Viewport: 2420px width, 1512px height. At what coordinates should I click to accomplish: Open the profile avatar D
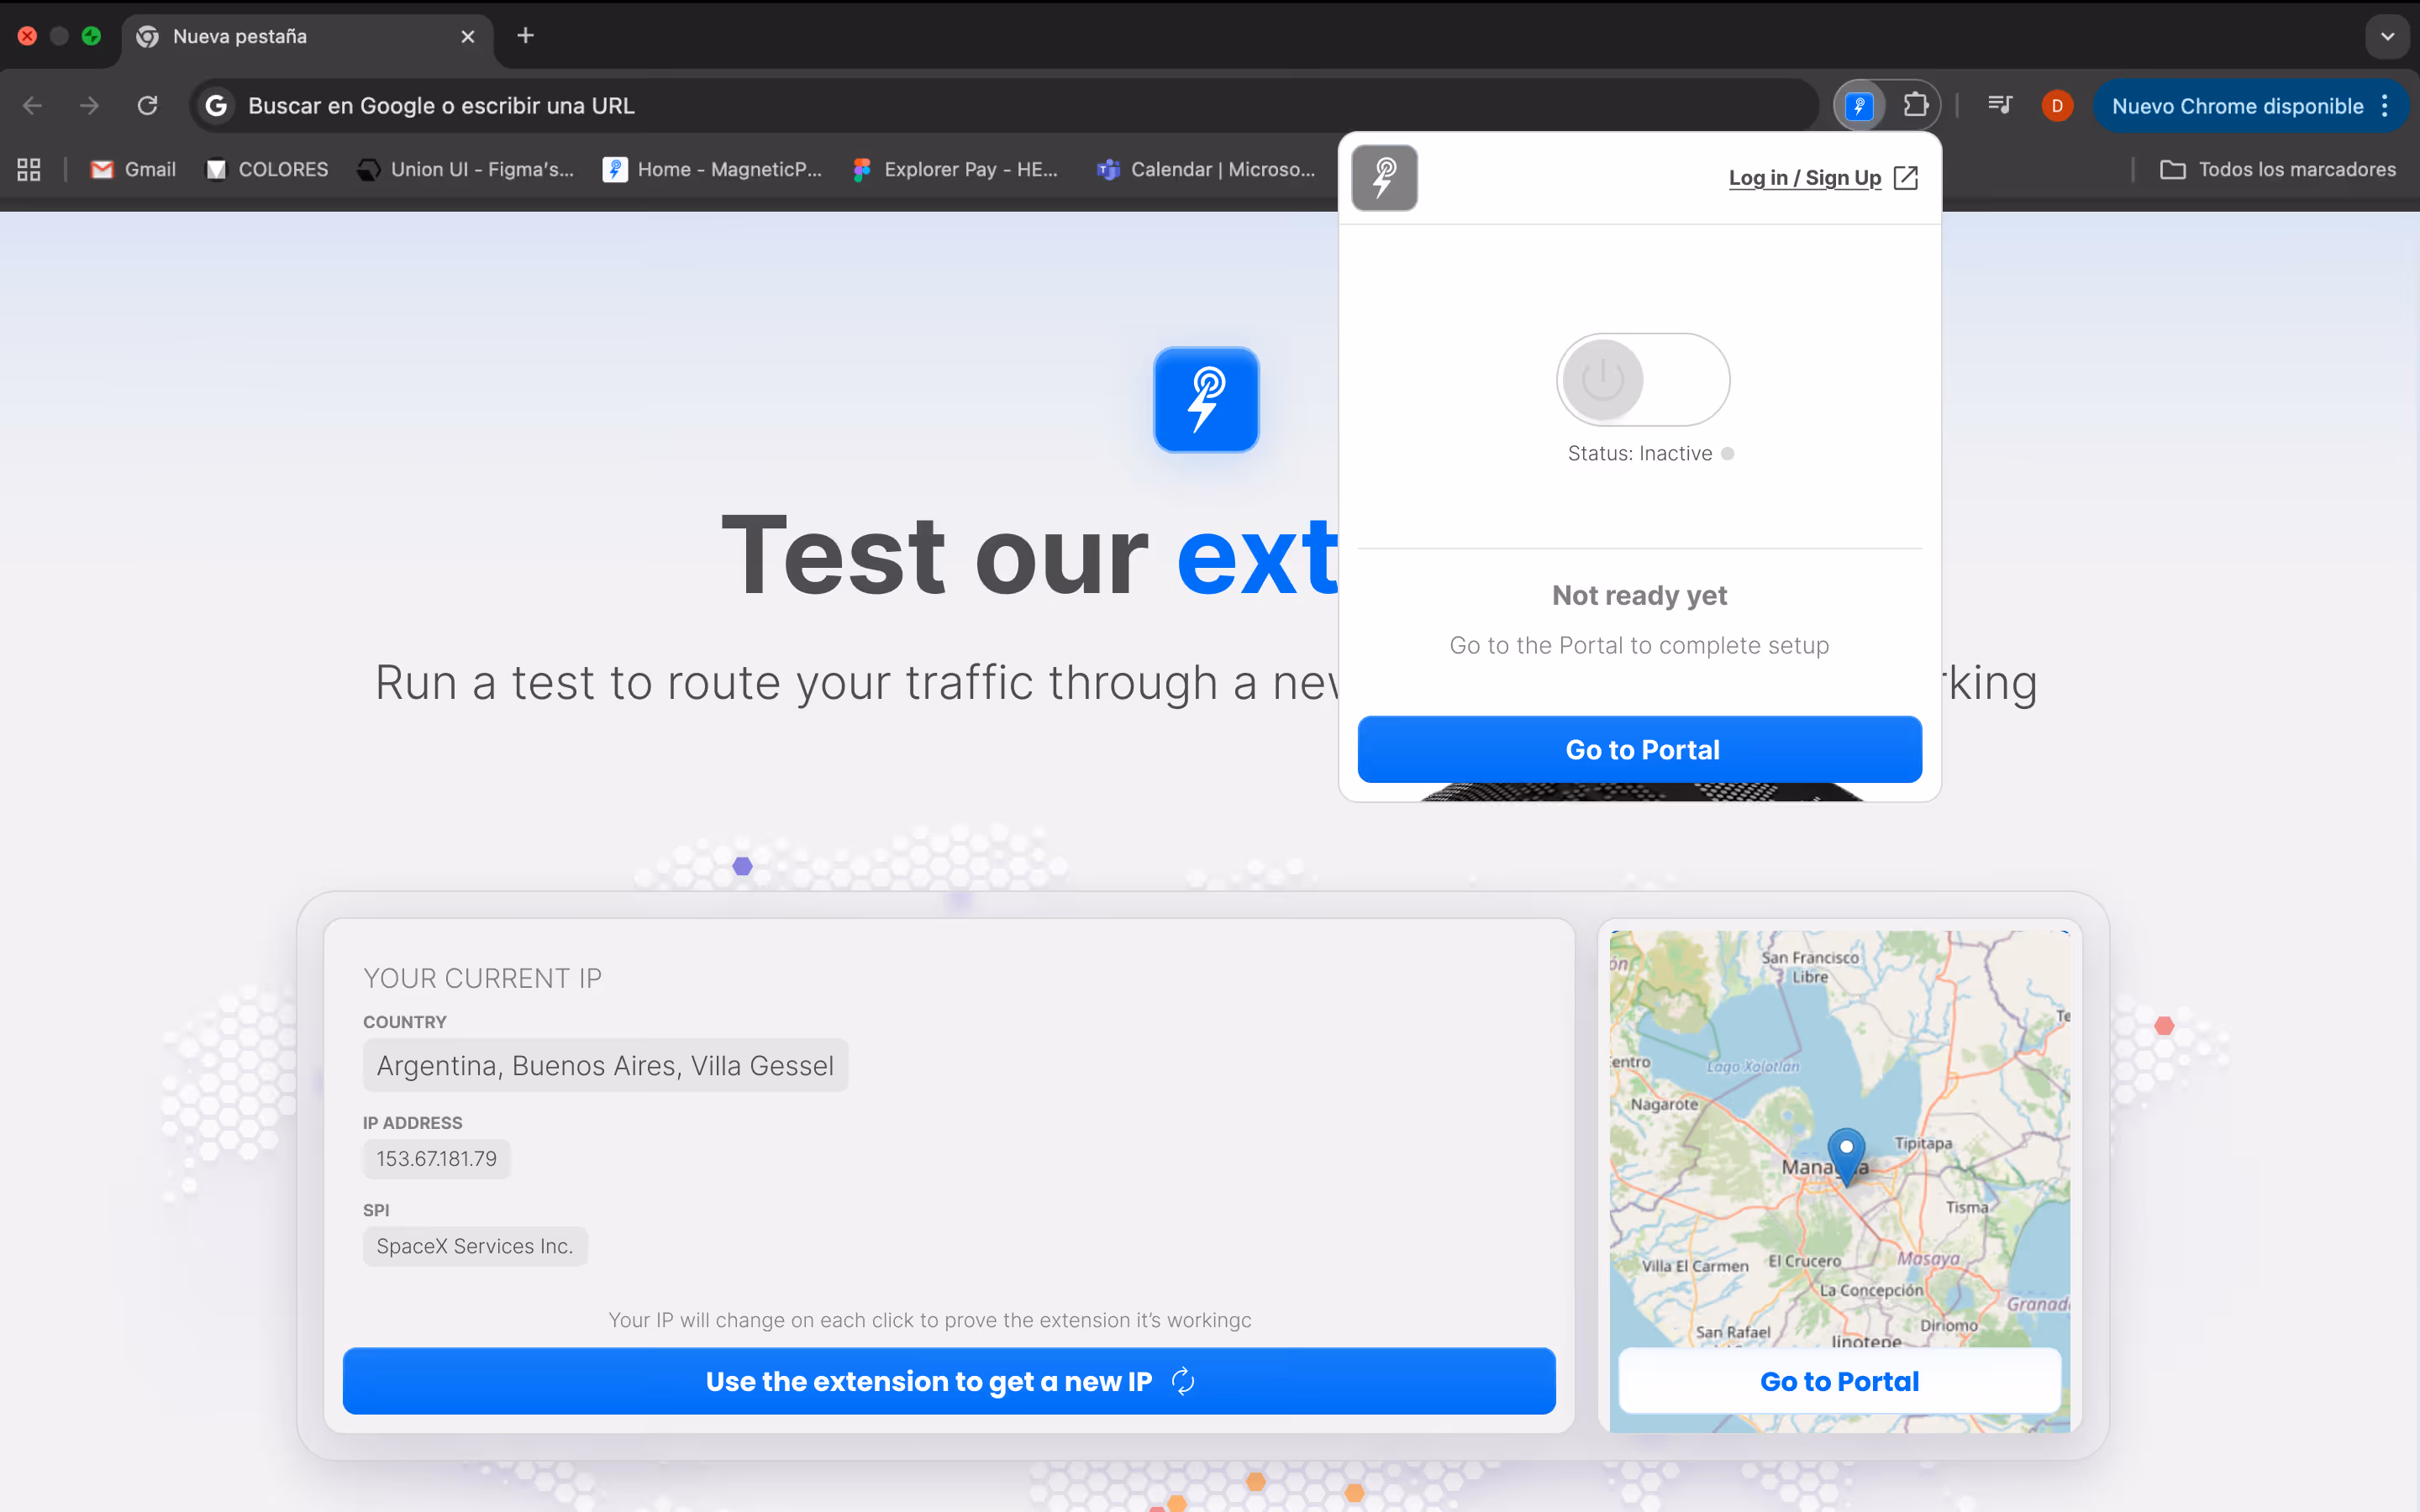[2057, 105]
